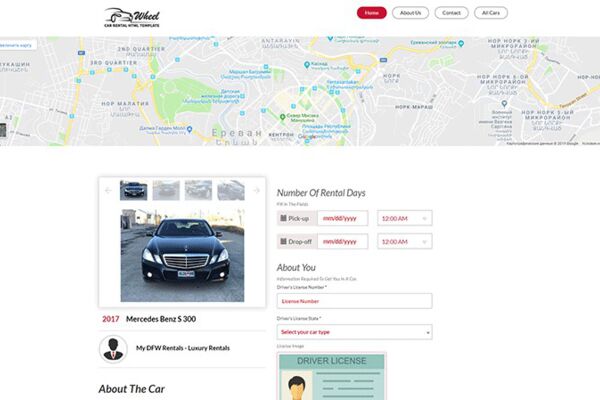Open the Contact page
This screenshot has width=600, height=400.
tap(451, 13)
